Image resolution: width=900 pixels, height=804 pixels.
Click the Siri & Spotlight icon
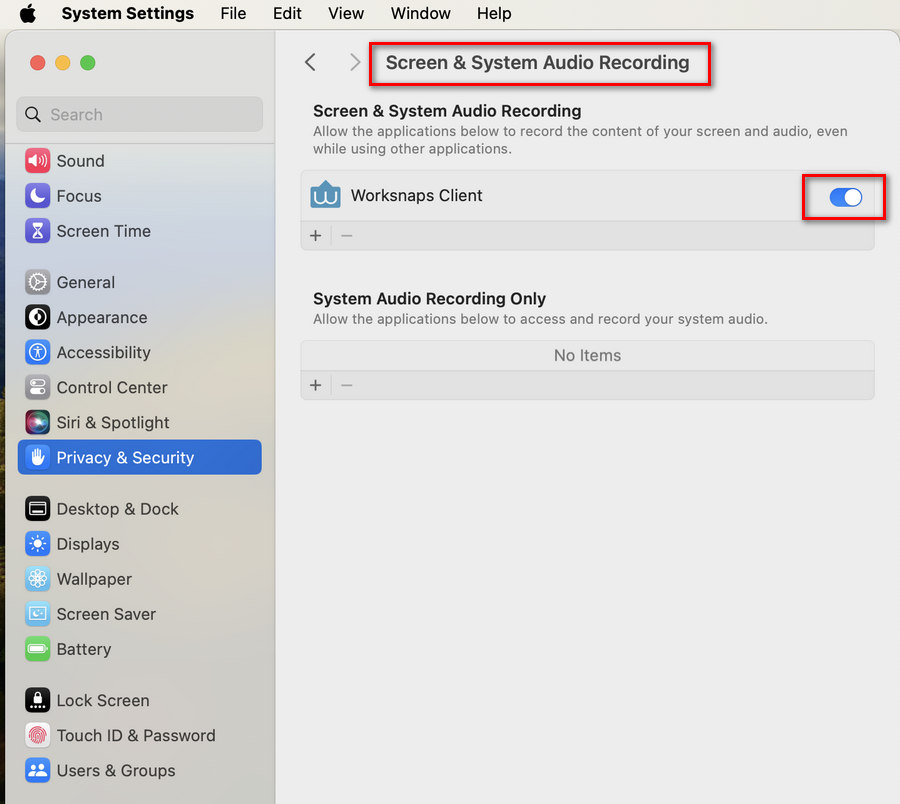click(38, 422)
